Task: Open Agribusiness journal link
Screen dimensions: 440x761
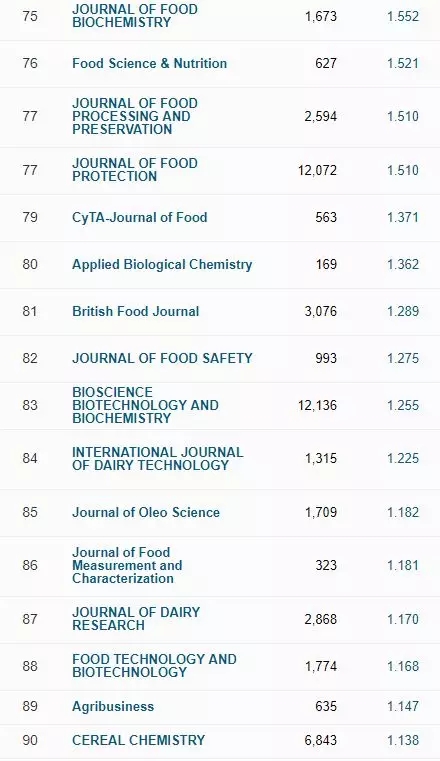Action: pyautogui.click(x=113, y=706)
